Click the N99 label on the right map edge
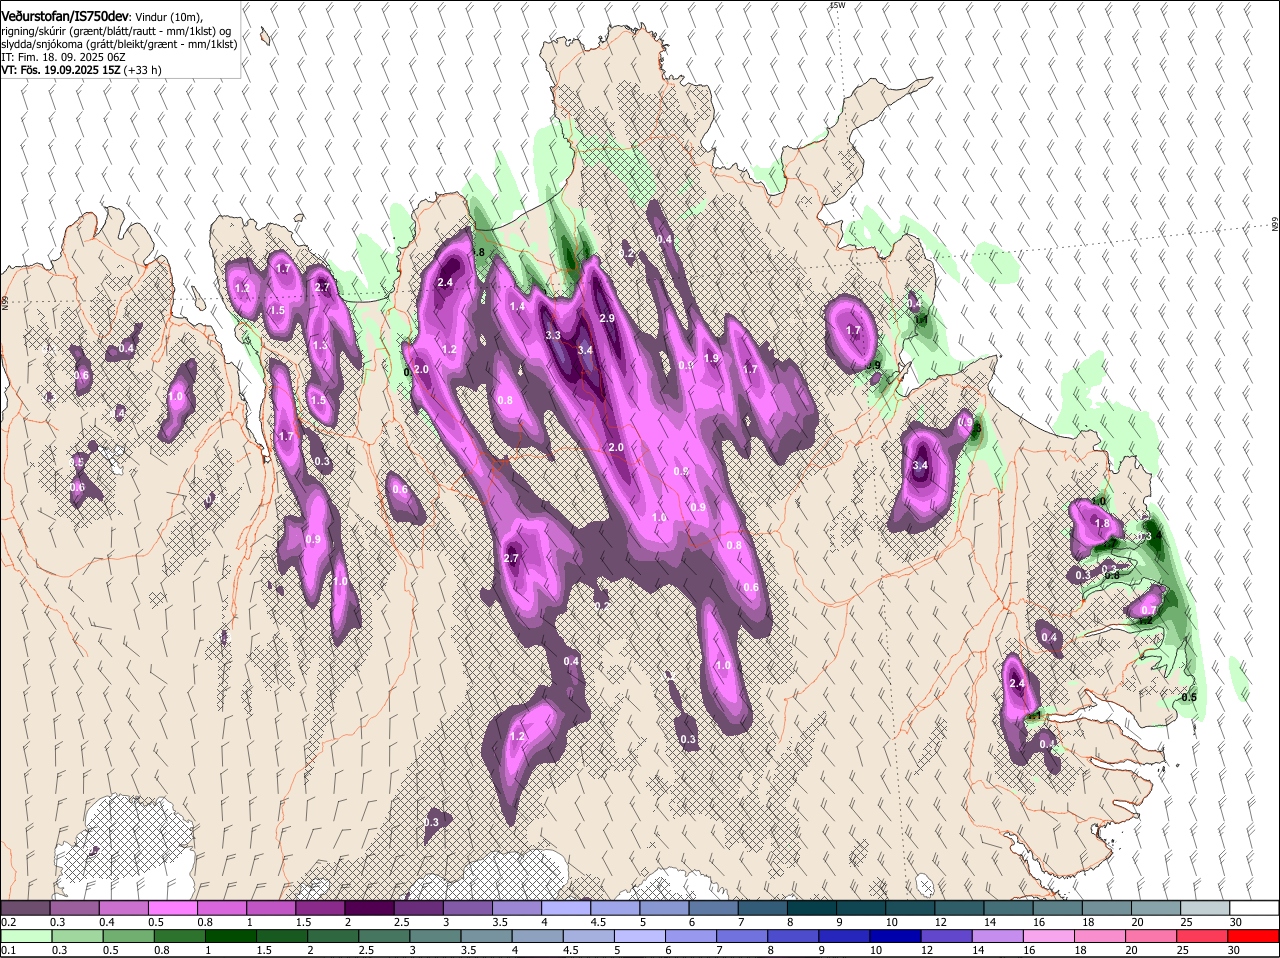Image resolution: width=1280 pixels, height=958 pixels. [x=1275, y=225]
